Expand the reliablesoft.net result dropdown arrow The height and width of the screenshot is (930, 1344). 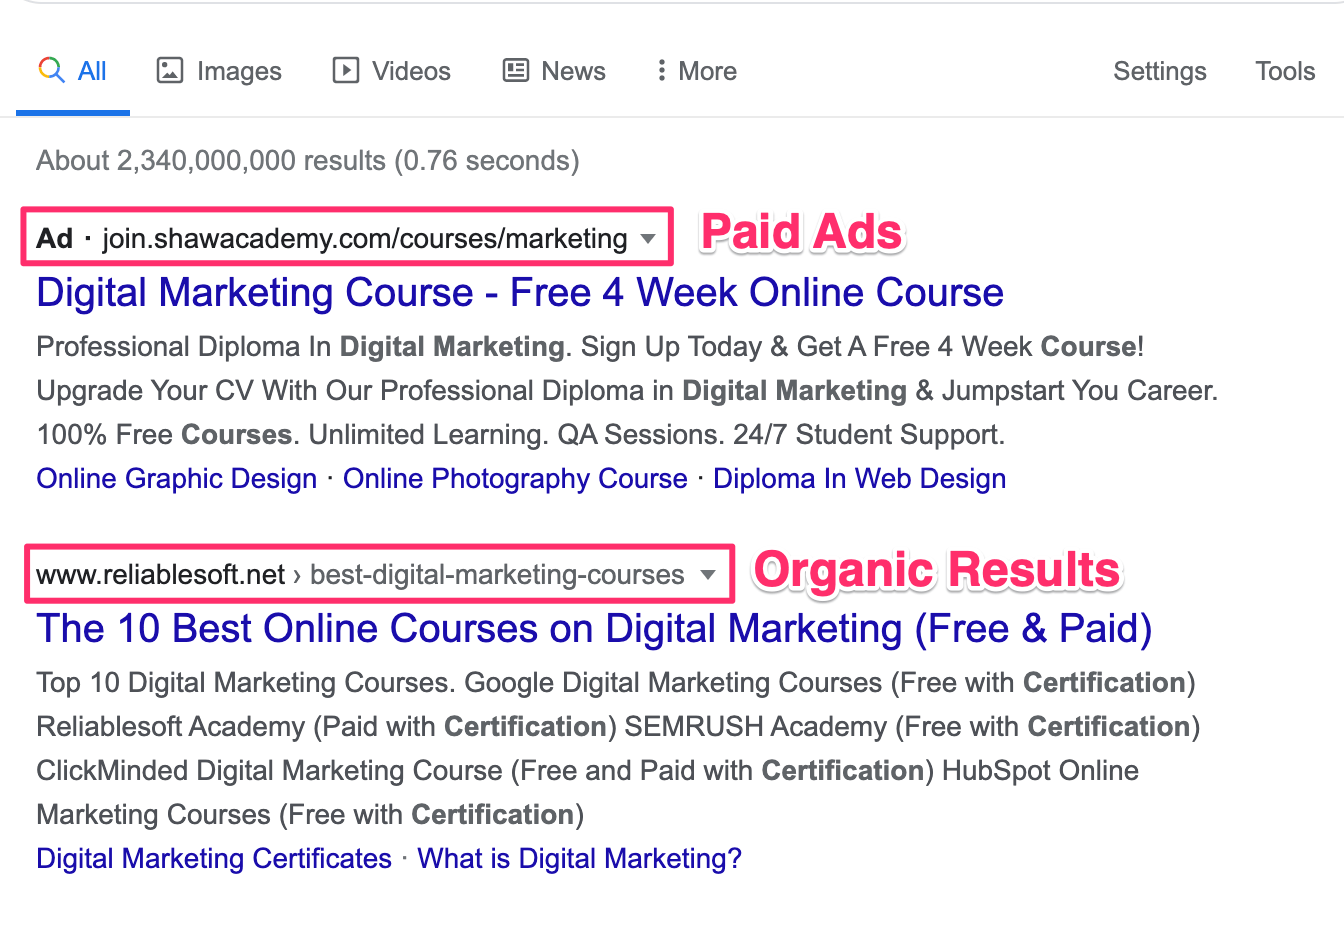tap(708, 575)
